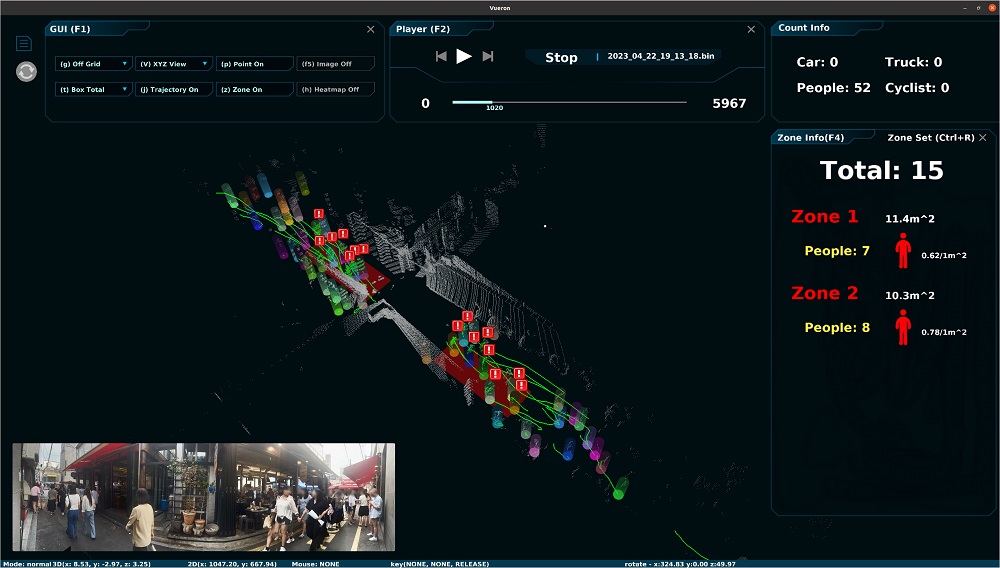Toggle the (p) Point On option
Viewport: 1000px width, 568px height.
point(254,64)
